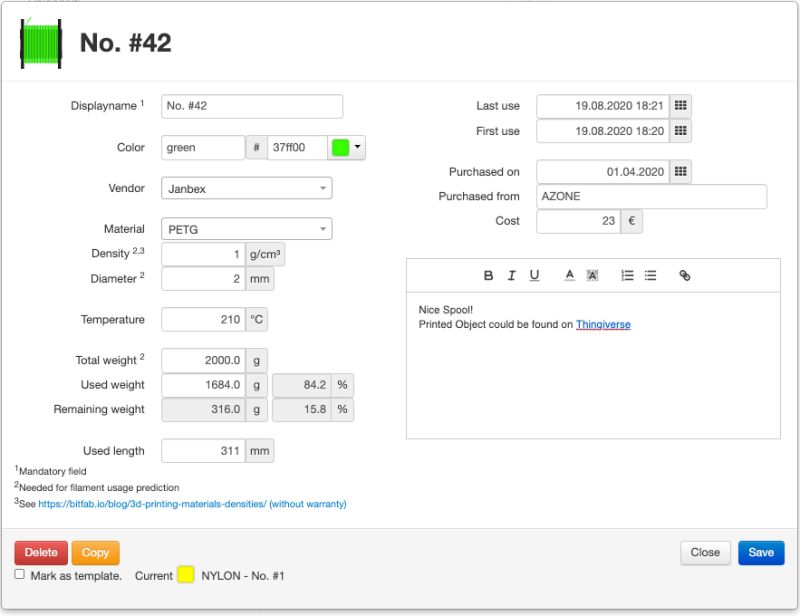Click the 'NYLON - No. #1' current spool text

pyautogui.click(x=243, y=576)
